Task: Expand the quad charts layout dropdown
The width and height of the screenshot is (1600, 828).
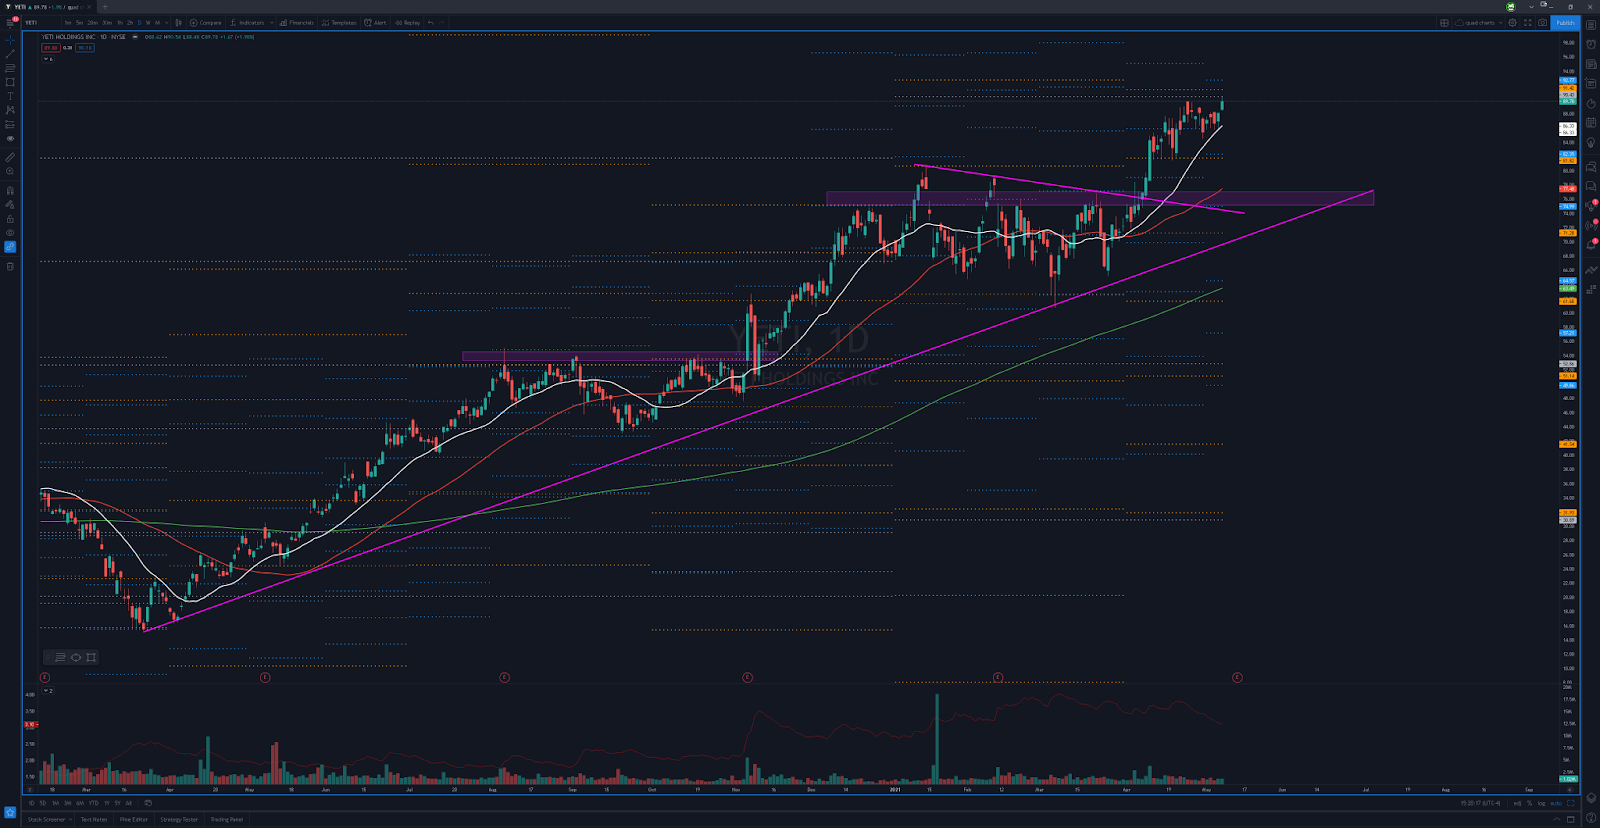Action: click(1501, 22)
